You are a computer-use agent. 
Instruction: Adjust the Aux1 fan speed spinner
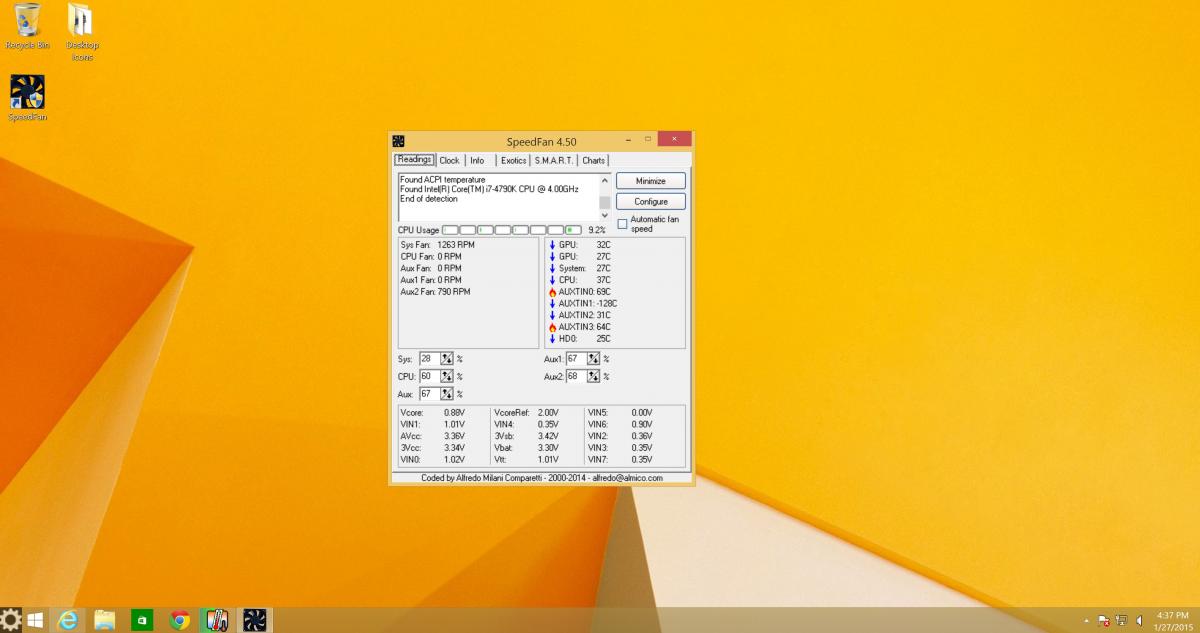coord(594,359)
